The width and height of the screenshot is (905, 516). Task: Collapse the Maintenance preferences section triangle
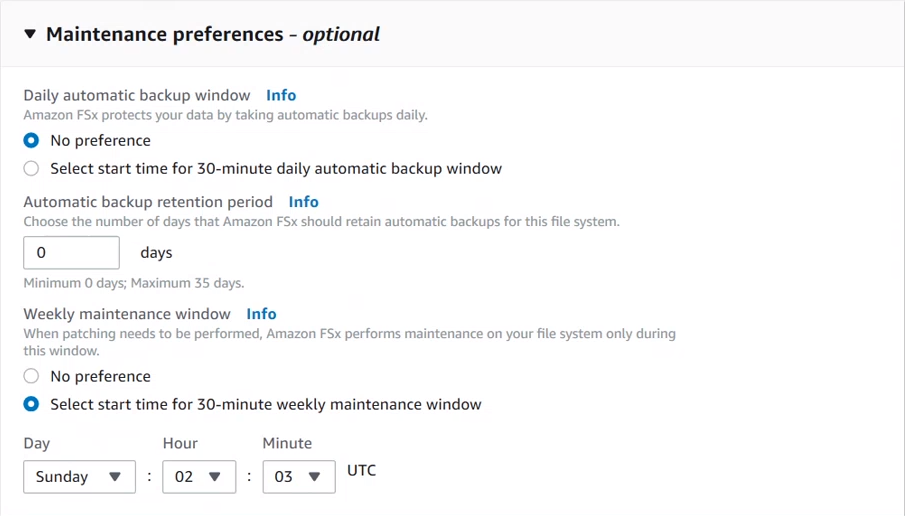coord(30,34)
